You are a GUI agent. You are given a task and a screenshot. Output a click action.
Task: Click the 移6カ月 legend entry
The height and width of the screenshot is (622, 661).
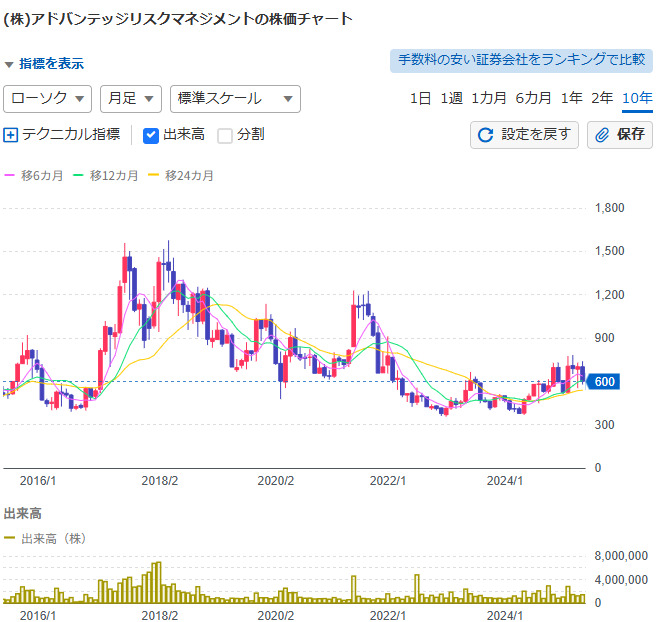[34, 175]
